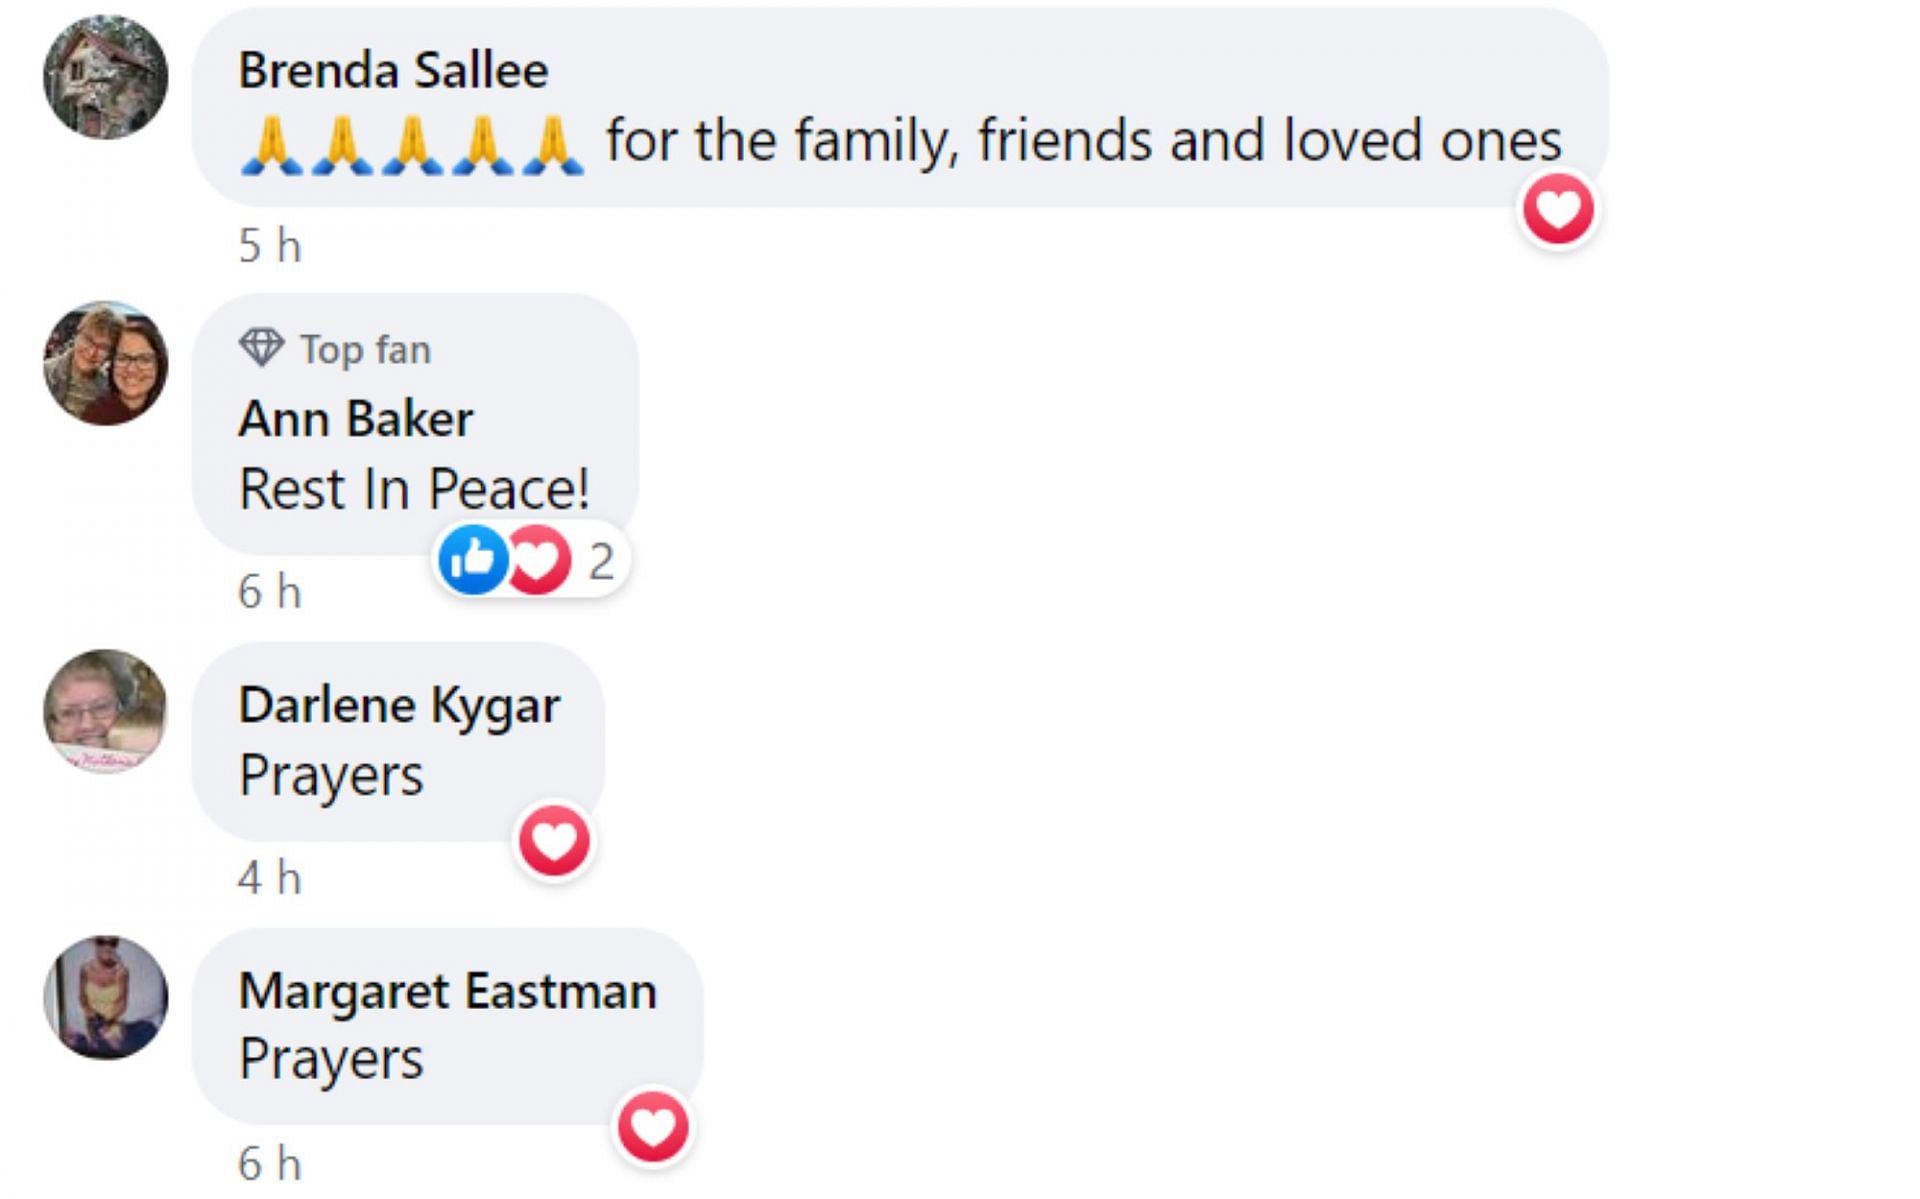1920x1199 pixels.
Task: Open the heart reaction on Margaret Eastman's comment
Action: pyautogui.click(x=653, y=1127)
